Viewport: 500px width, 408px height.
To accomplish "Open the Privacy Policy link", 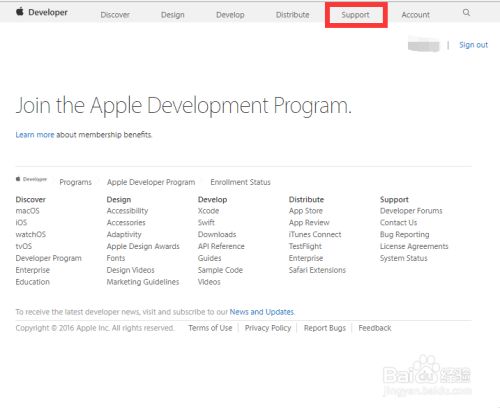I will point(268,328).
